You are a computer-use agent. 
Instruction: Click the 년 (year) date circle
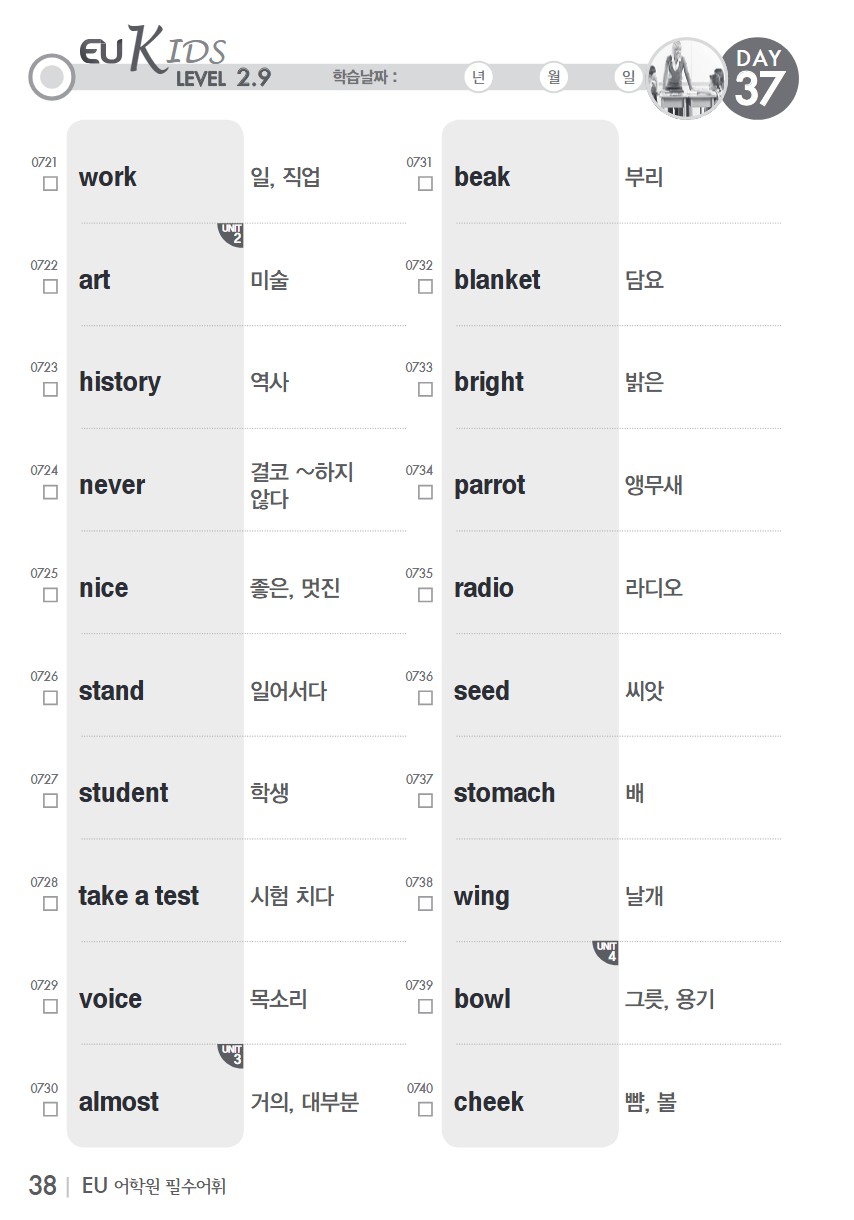pyautogui.click(x=479, y=77)
